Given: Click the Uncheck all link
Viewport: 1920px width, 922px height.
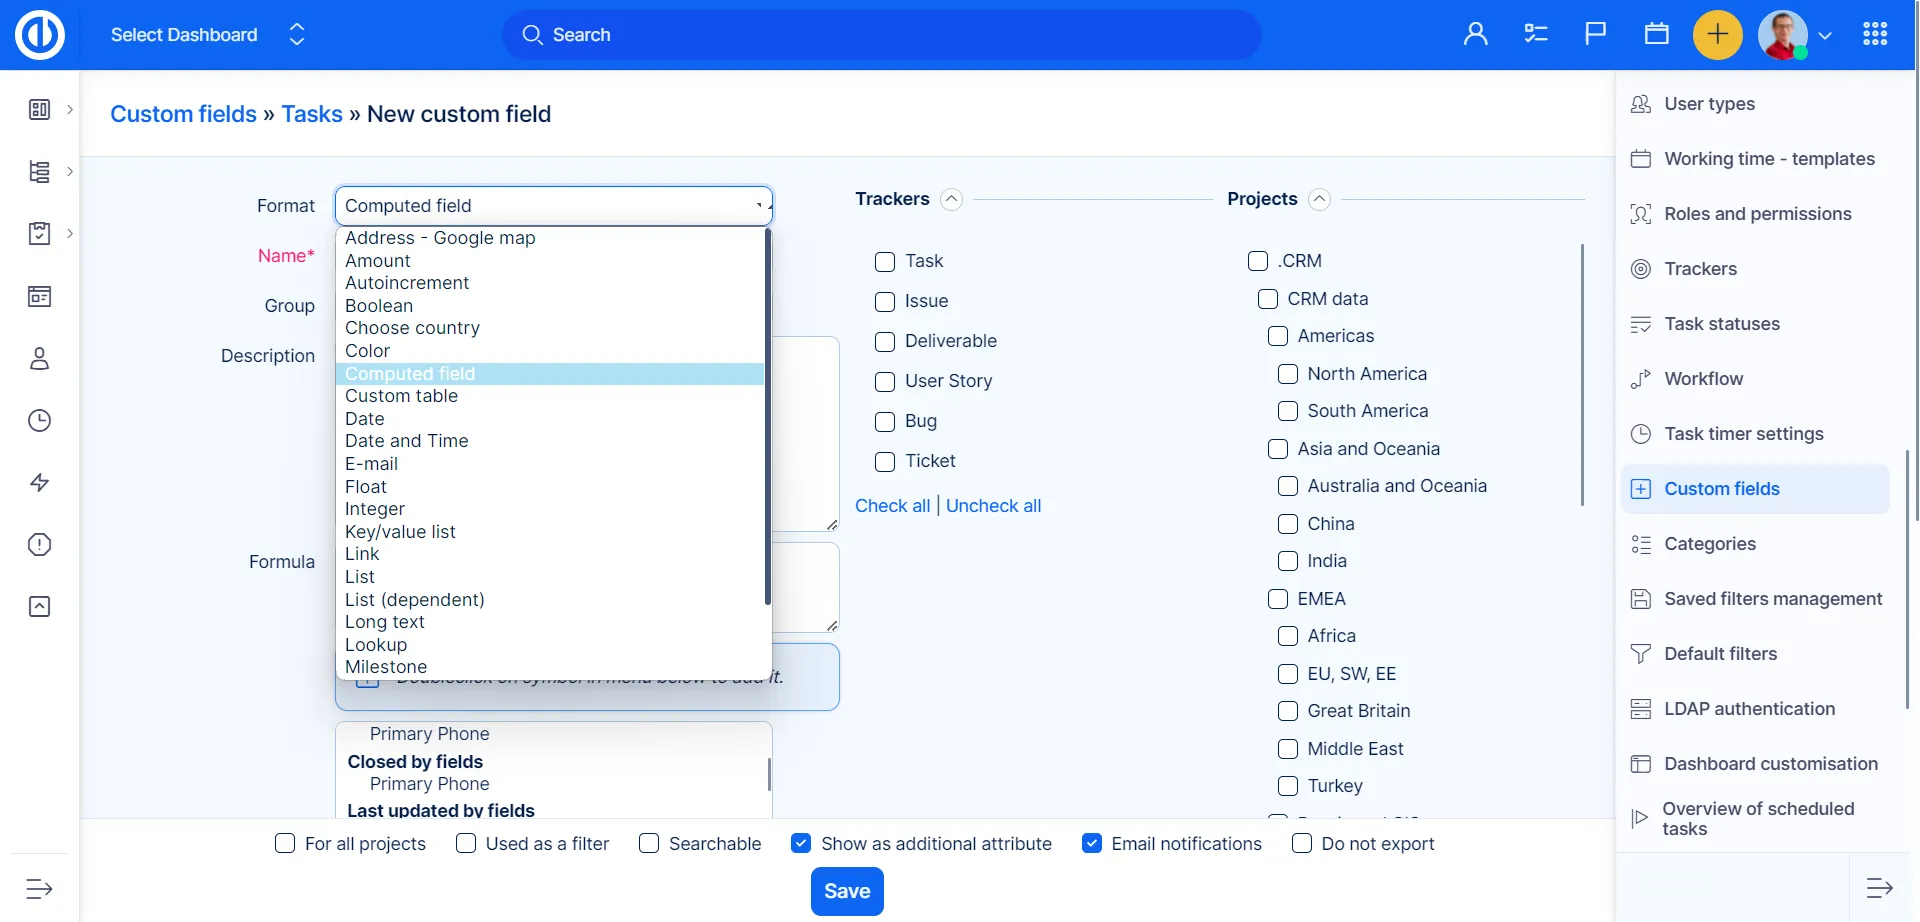Looking at the screenshot, I should coord(993,506).
